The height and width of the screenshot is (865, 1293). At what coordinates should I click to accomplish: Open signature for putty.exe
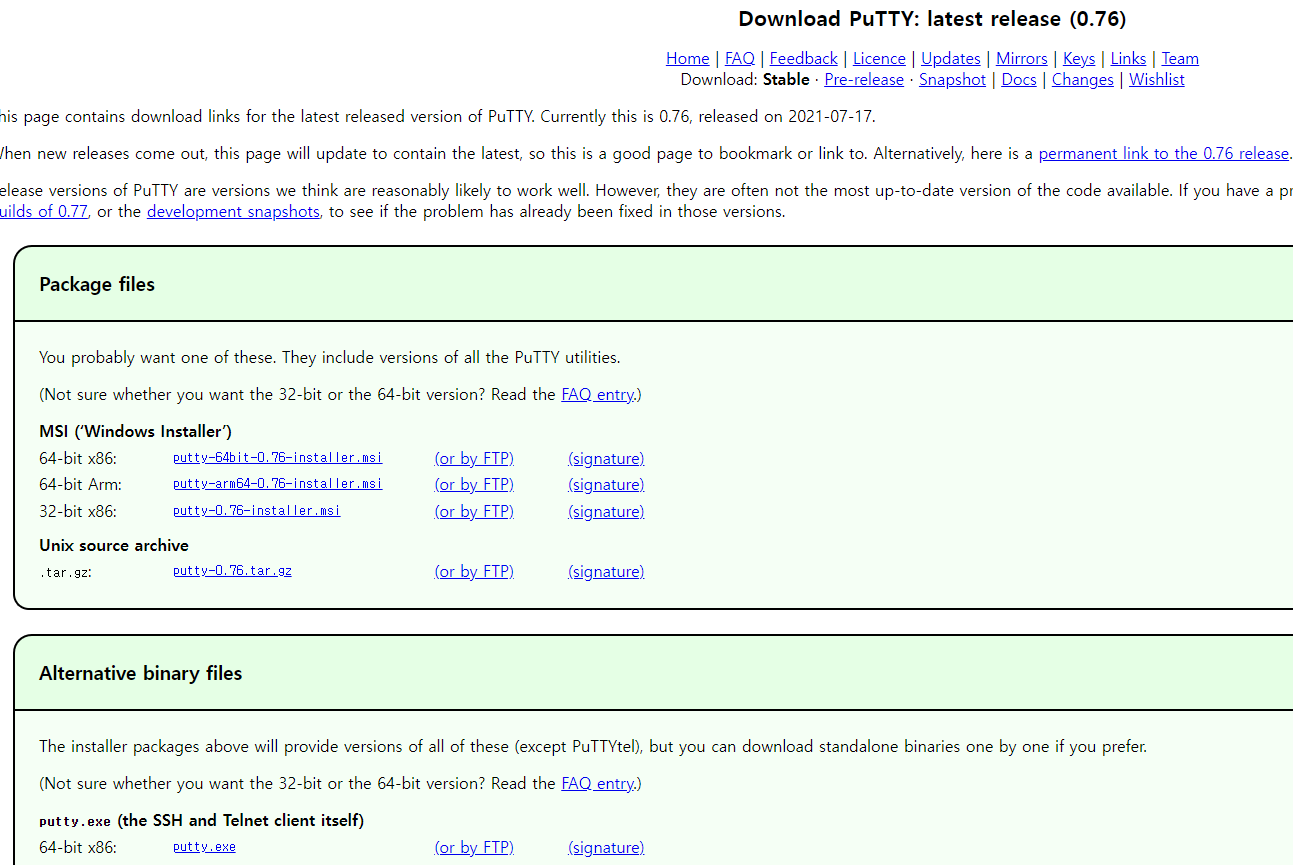pos(606,847)
